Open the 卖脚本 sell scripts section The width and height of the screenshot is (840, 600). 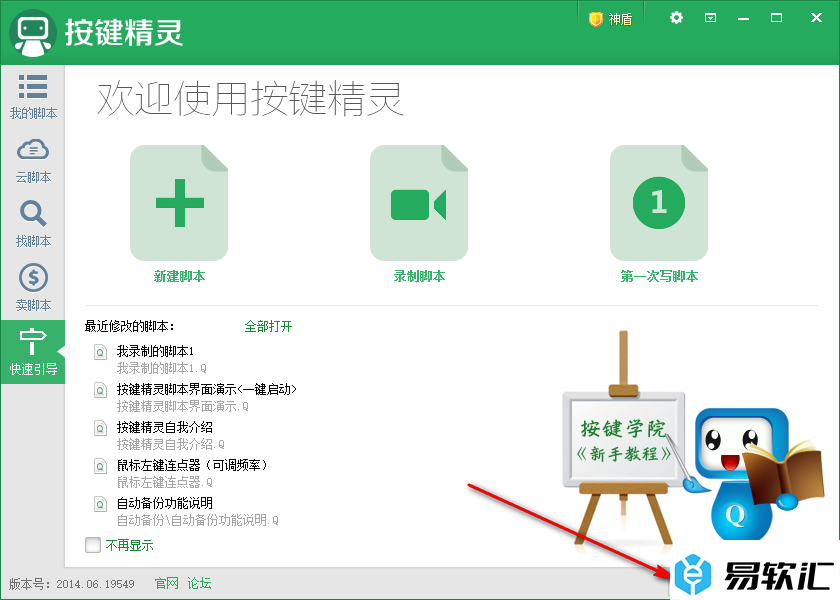coord(33,288)
